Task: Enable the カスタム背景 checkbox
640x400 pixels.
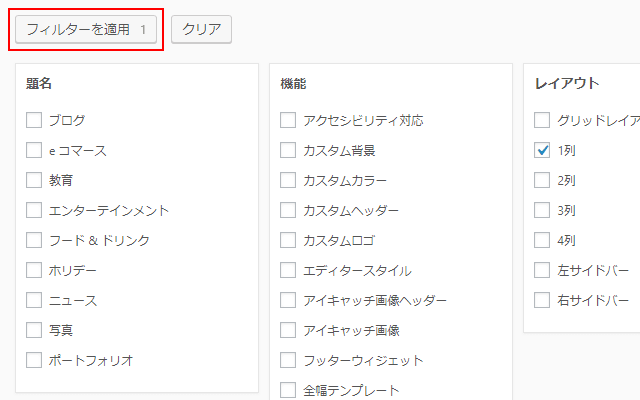Action: click(x=288, y=150)
